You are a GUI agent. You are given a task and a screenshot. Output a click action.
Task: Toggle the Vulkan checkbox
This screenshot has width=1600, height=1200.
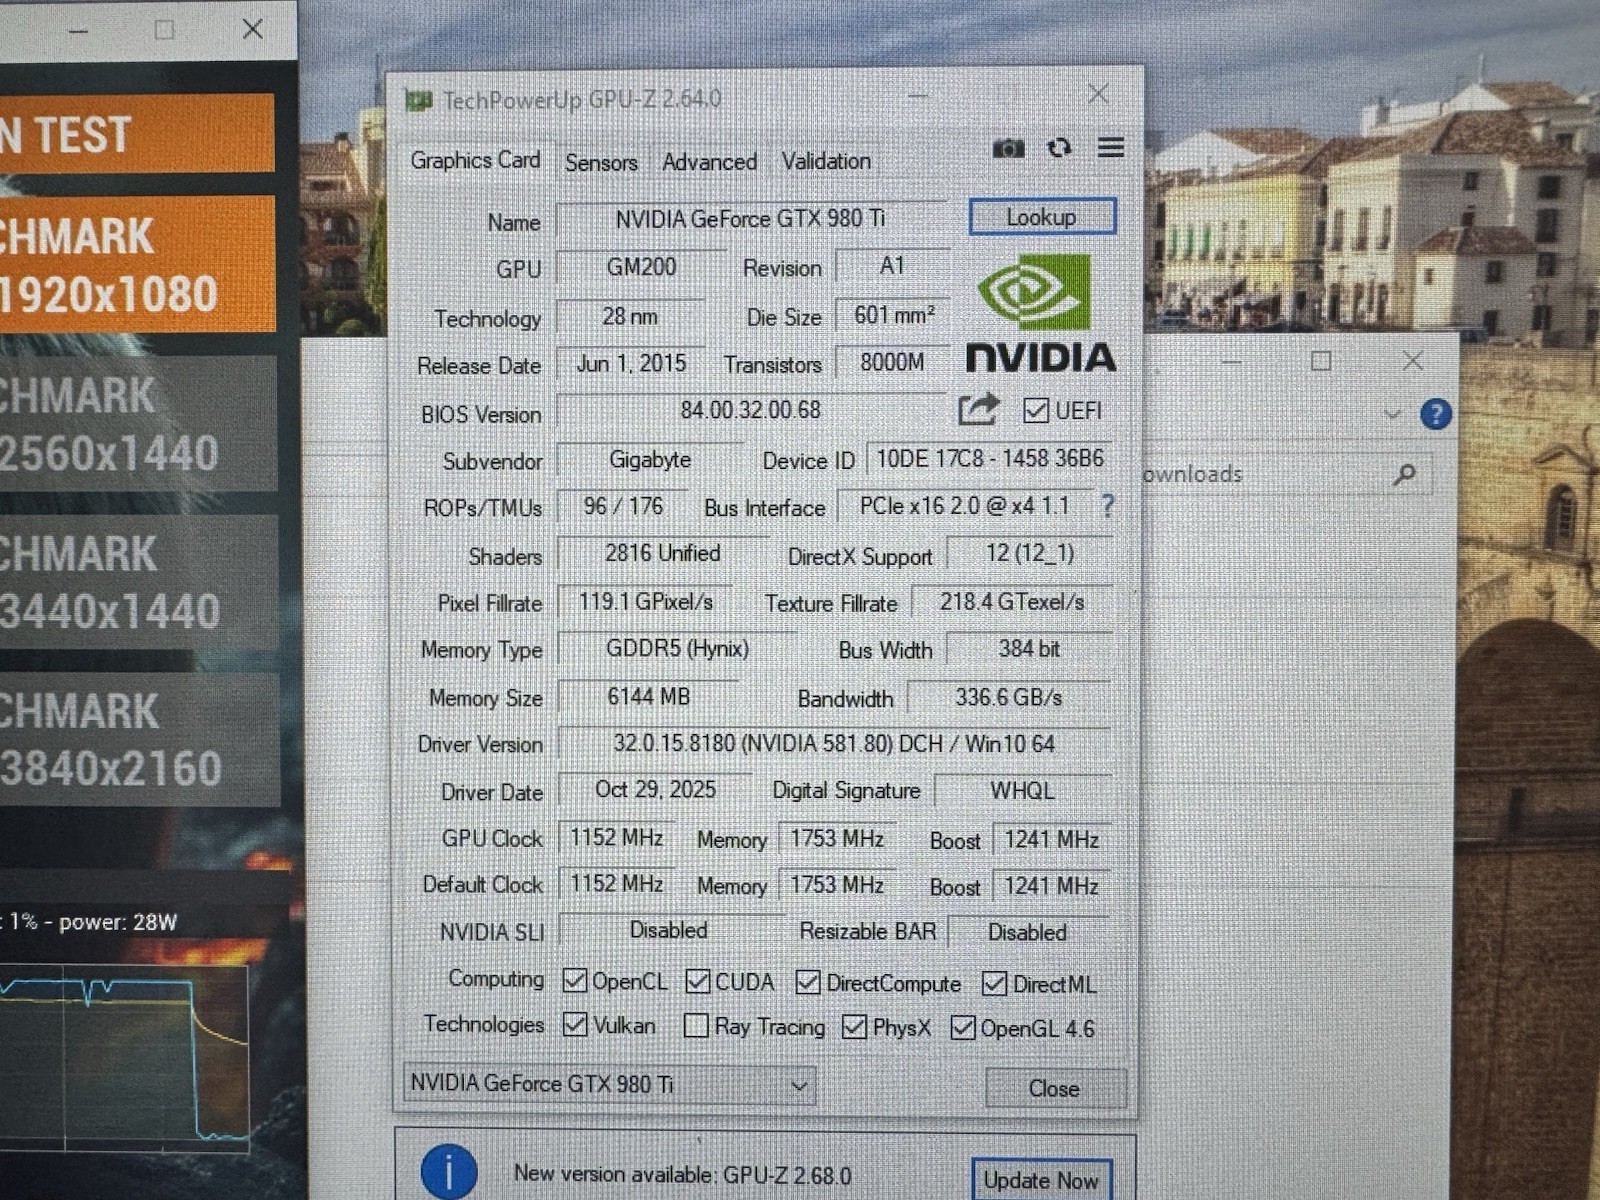point(575,1024)
